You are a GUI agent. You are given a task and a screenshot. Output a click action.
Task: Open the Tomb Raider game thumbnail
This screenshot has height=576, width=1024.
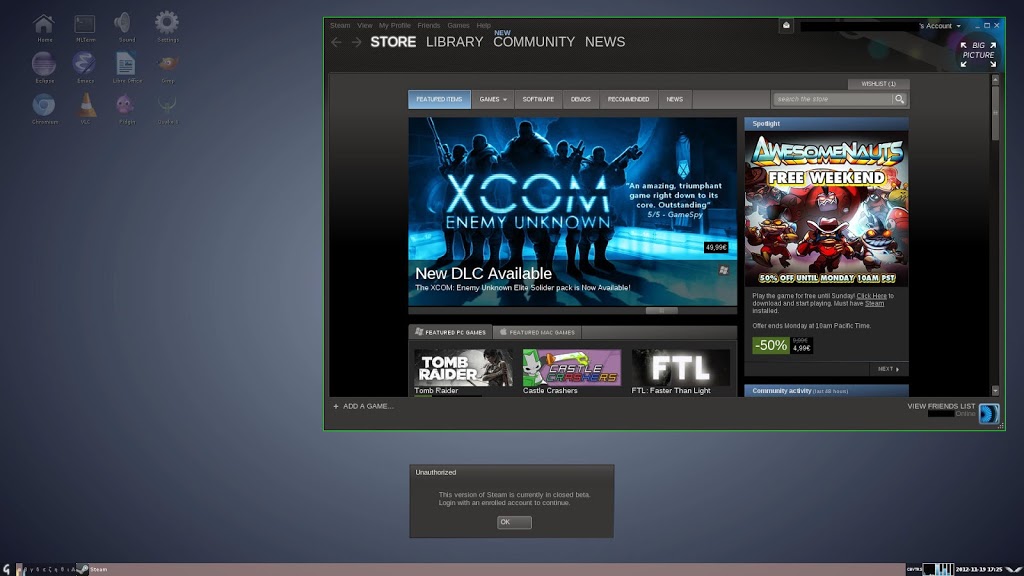point(463,368)
